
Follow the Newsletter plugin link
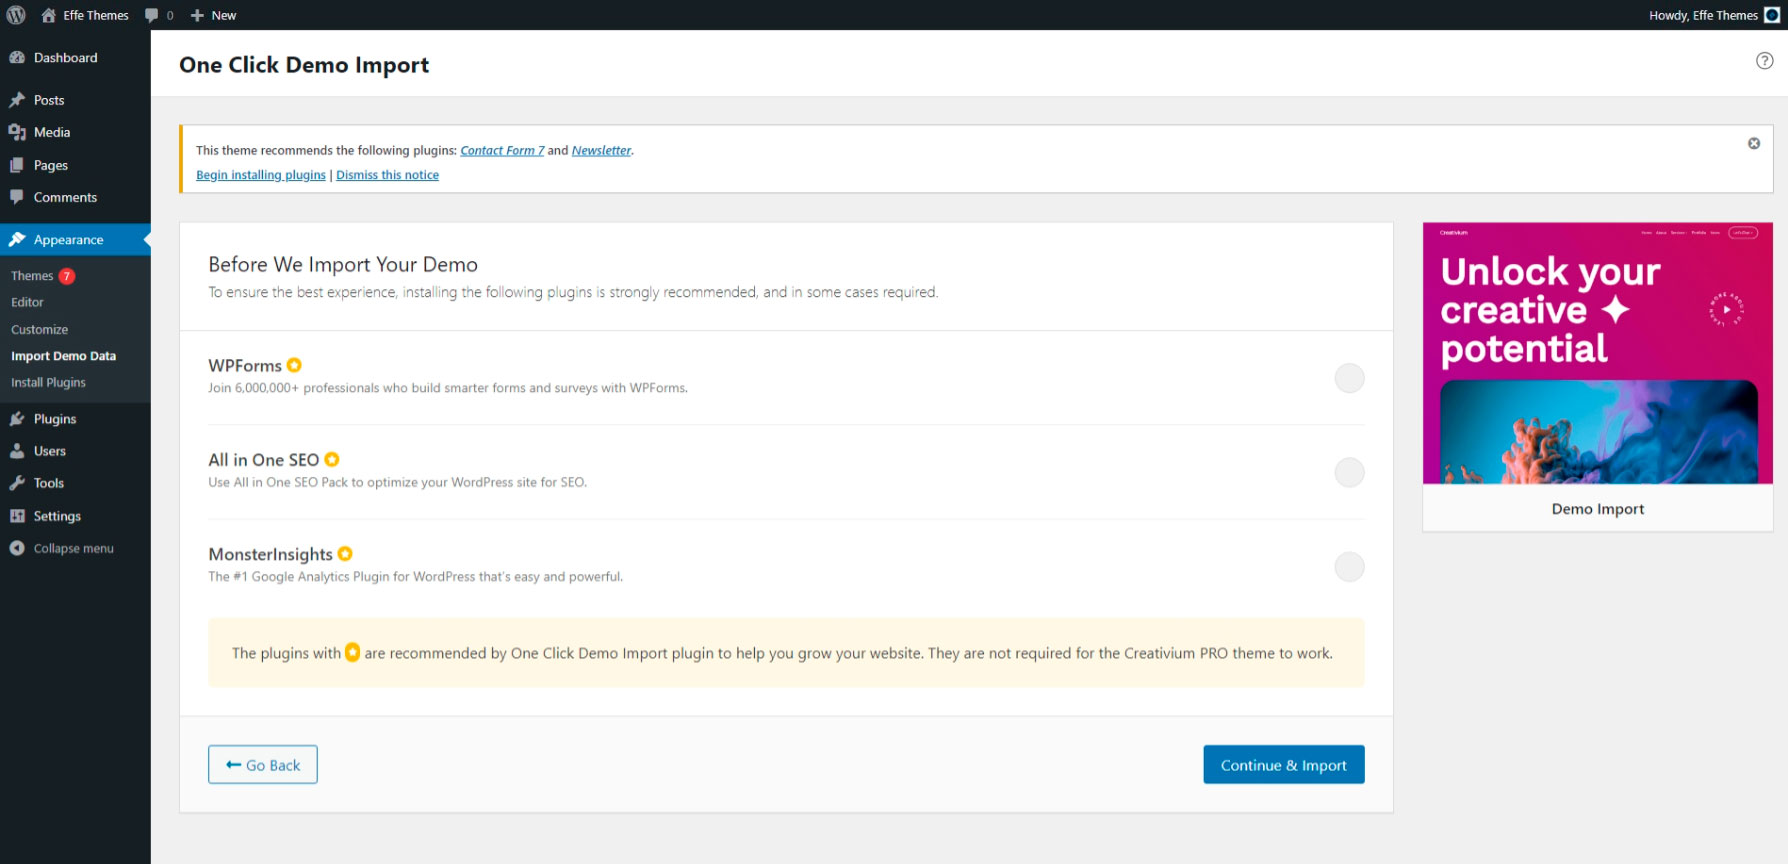601,150
